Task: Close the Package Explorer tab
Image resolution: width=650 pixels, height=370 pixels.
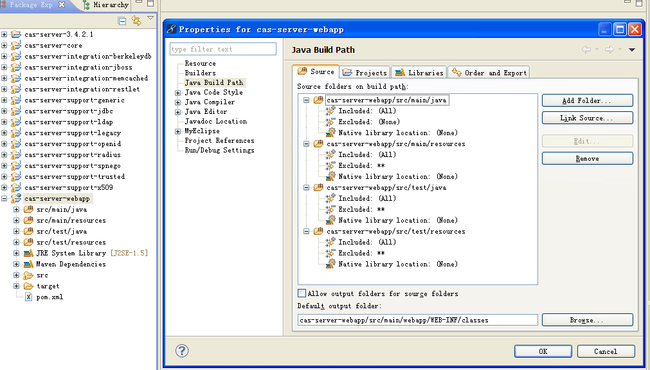Action: [x=62, y=5]
